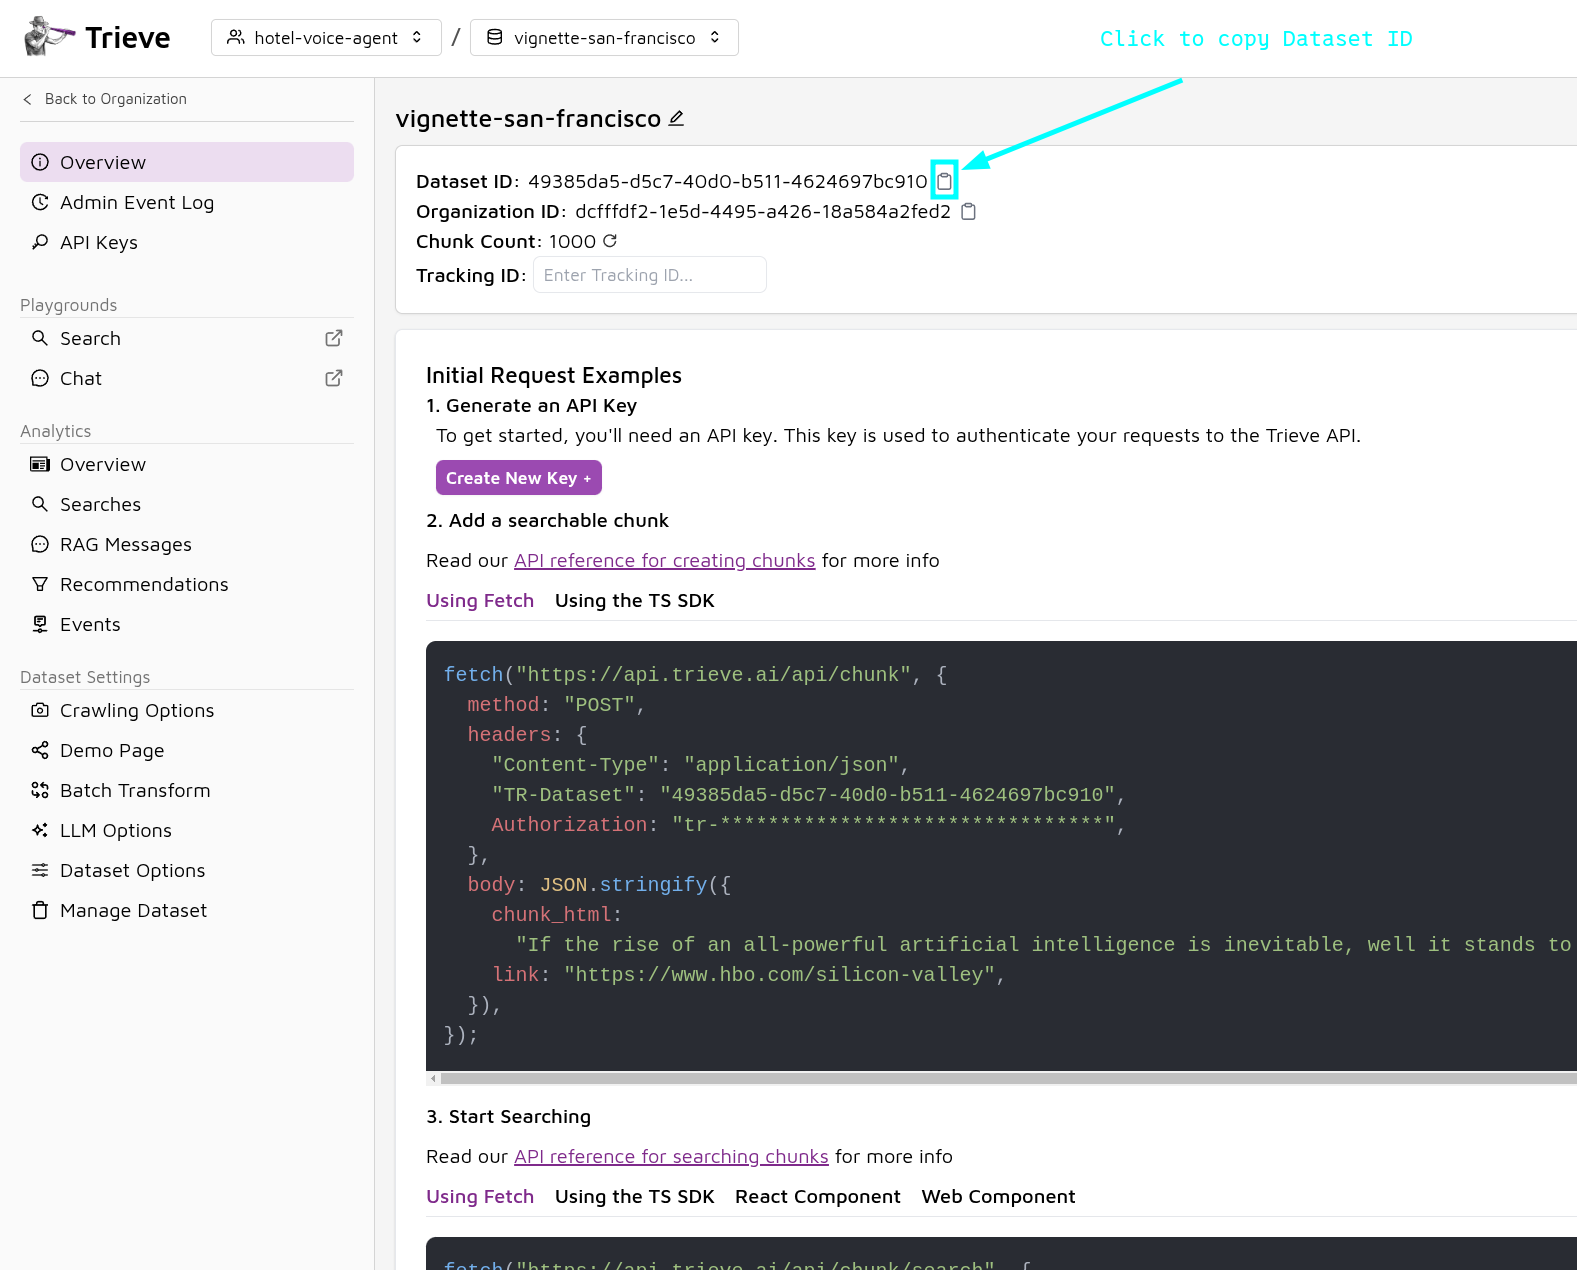Click the vignette-san-francisco page title

(528, 118)
